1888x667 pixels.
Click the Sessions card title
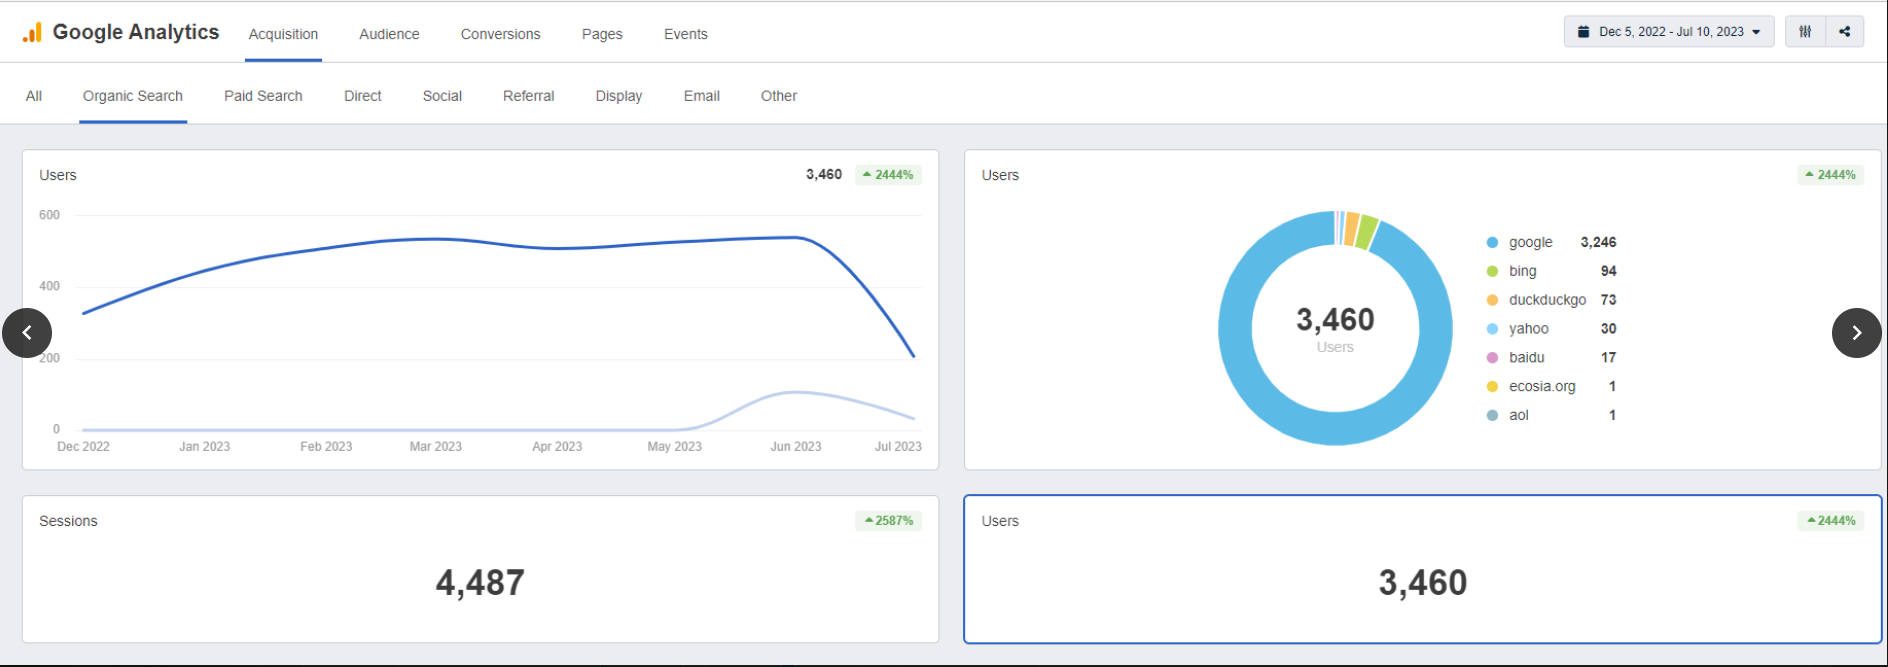pyautogui.click(x=68, y=521)
